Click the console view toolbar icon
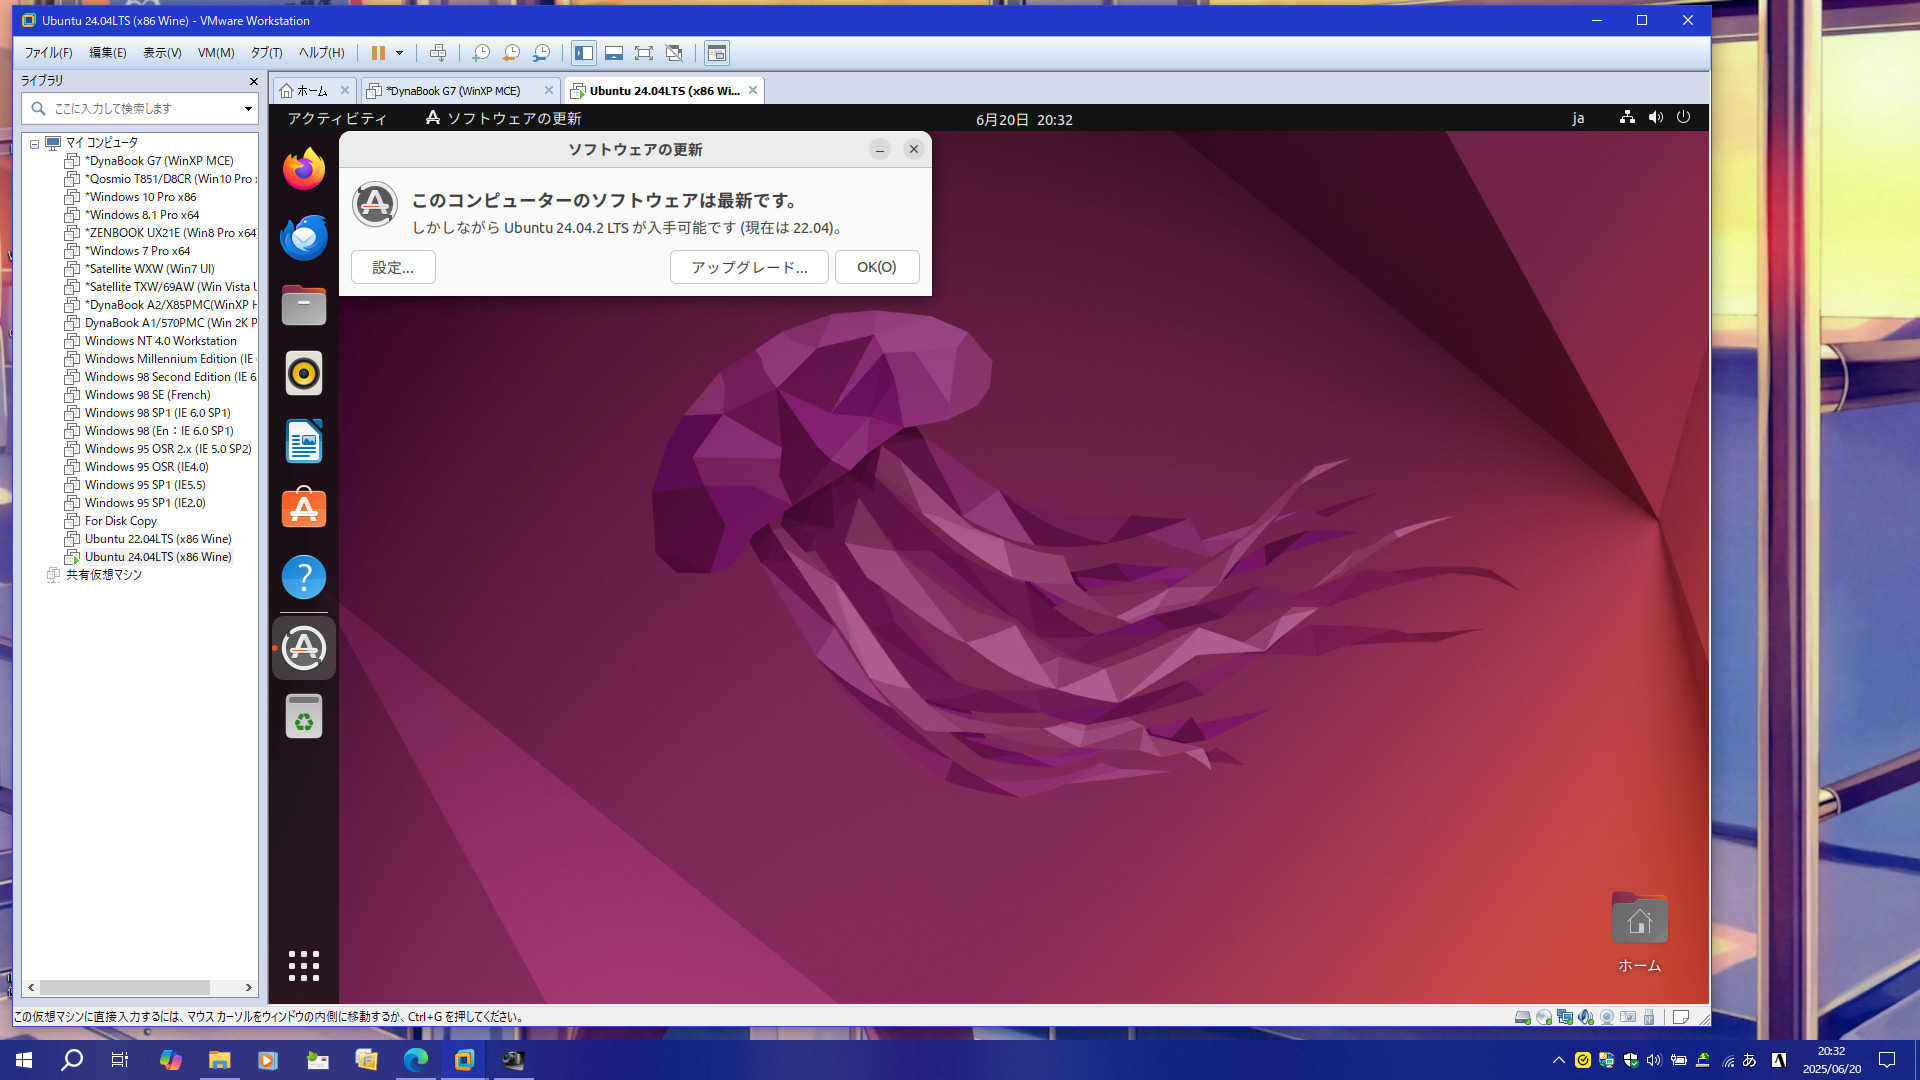The width and height of the screenshot is (1920, 1080). click(x=717, y=53)
